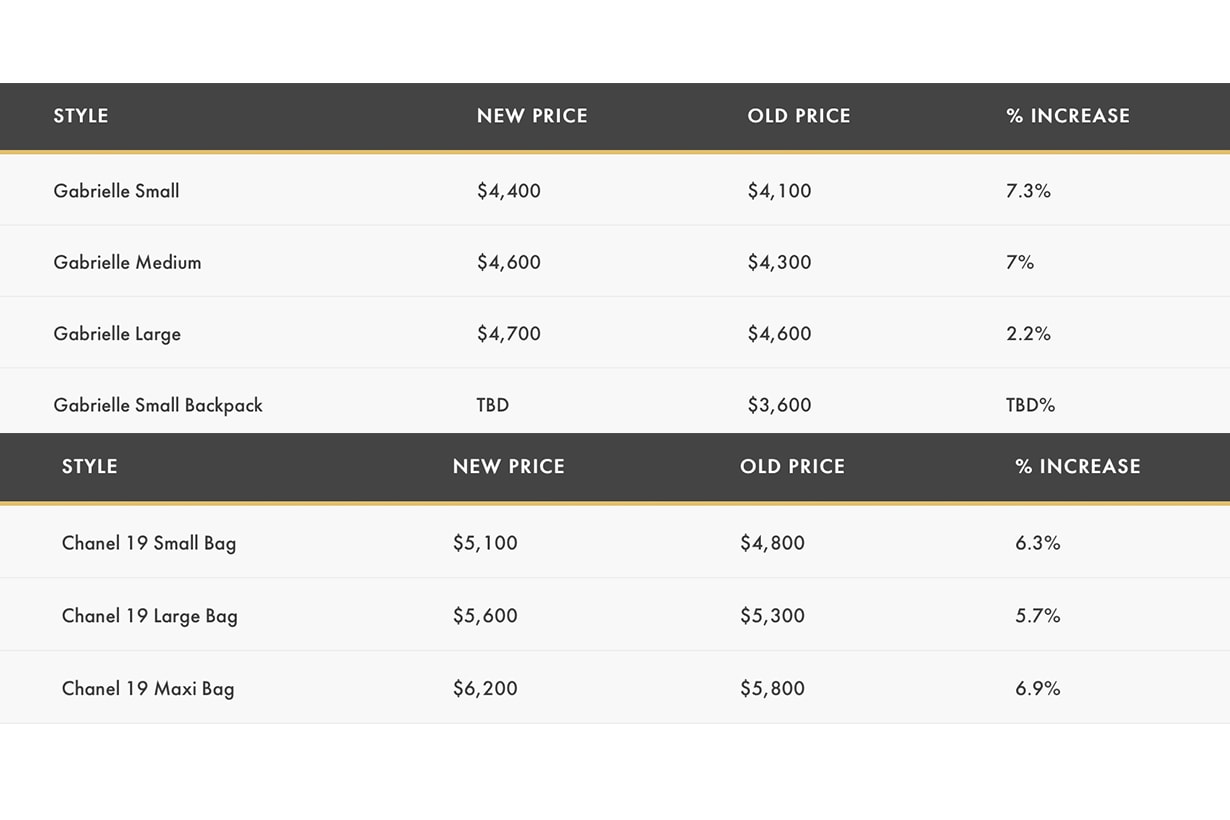1230x820 pixels.
Task: Click the $6,200 new price value
Action: (x=485, y=688)
